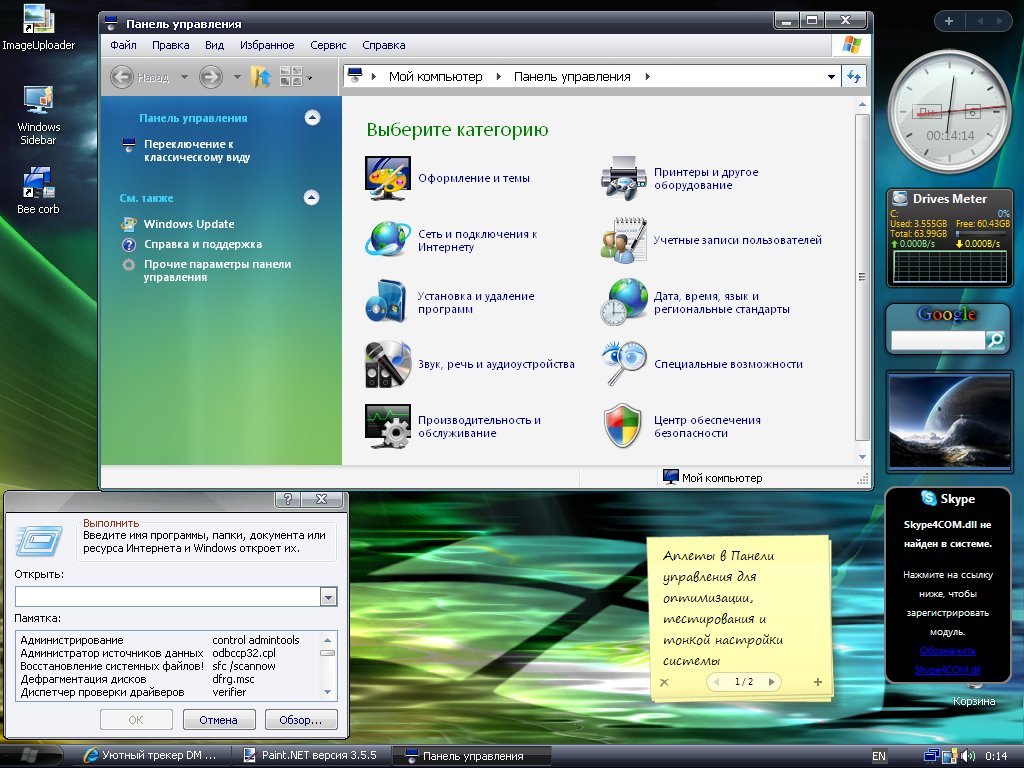This screenshot has width=1024, height=768.
Task: Collapse the См. также side panel section
Action: coord(312,197)
